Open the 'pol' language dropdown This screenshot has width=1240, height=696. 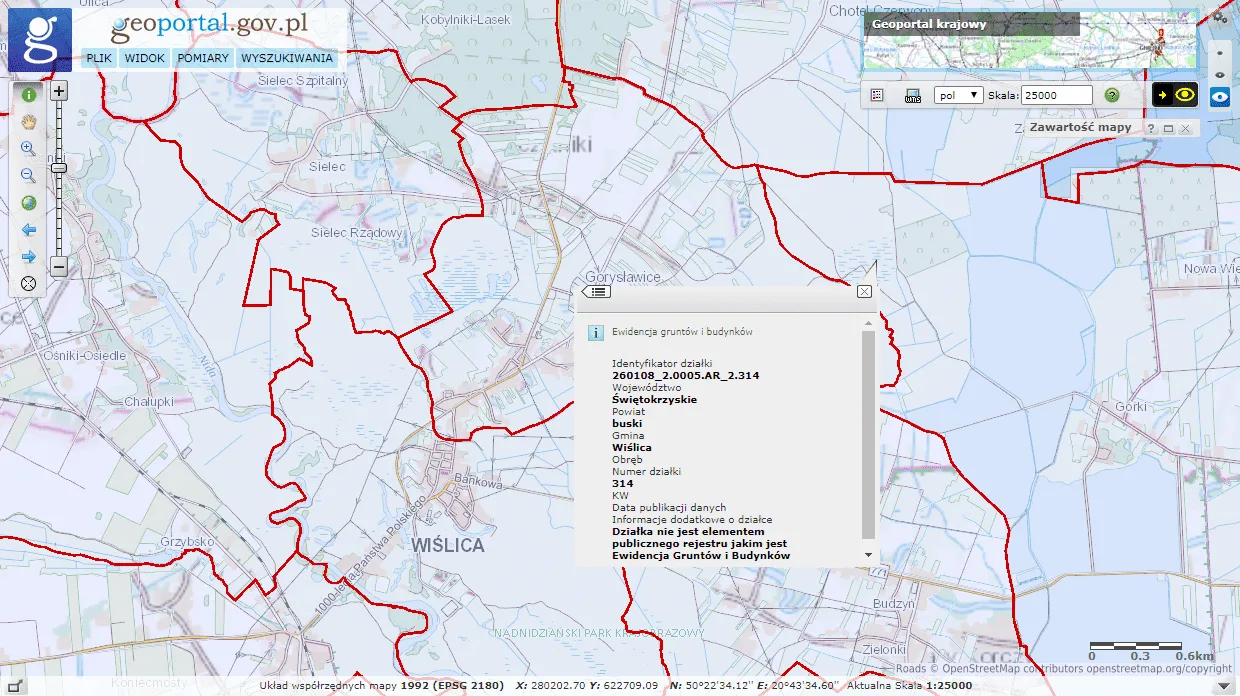click(957, 95)
